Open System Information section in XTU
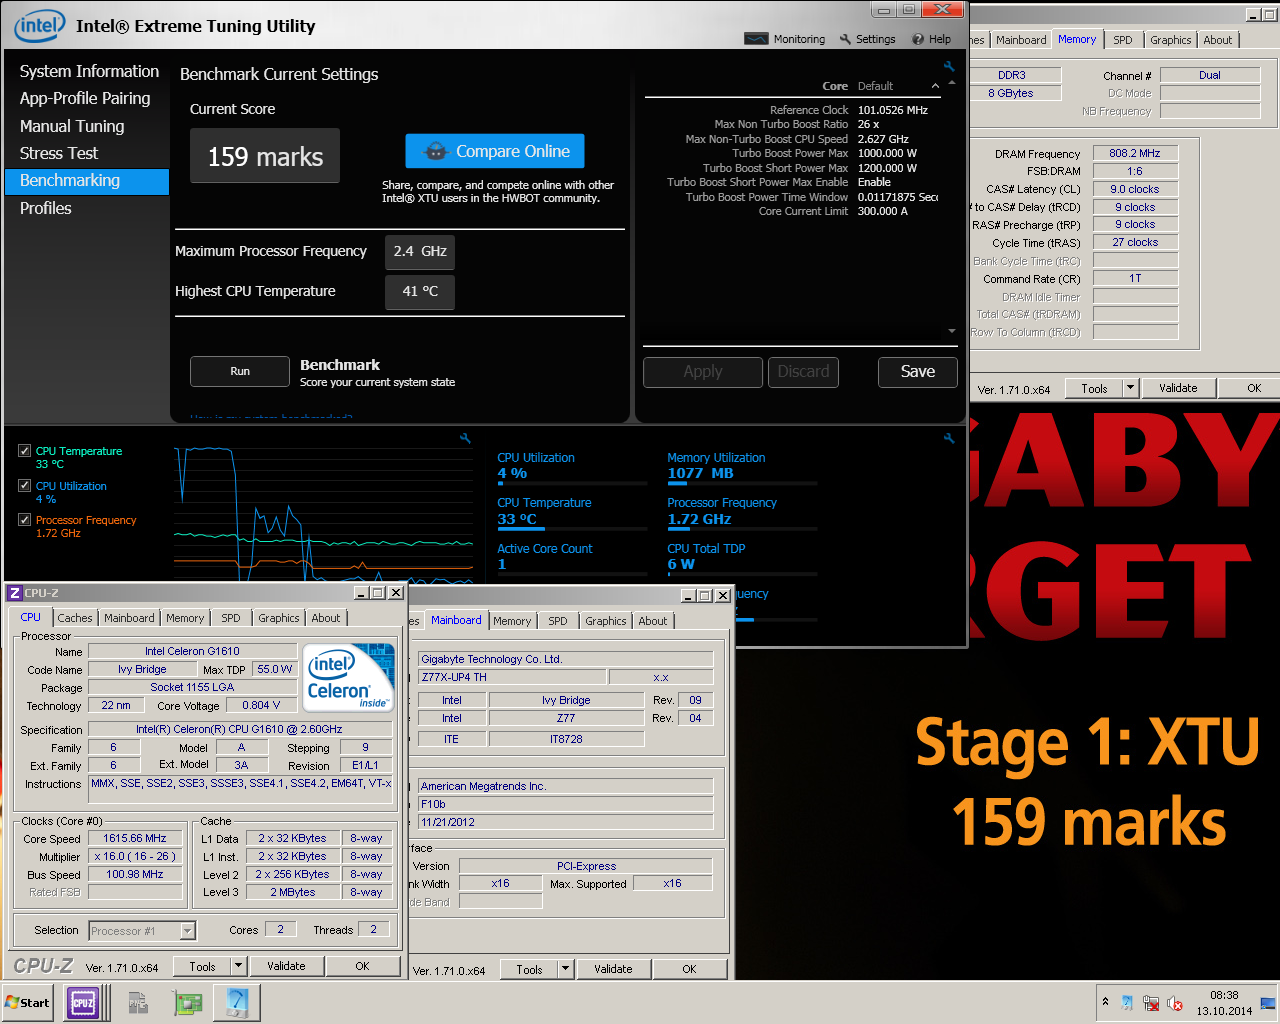The image size is (1280, 1024). point(89,71)
